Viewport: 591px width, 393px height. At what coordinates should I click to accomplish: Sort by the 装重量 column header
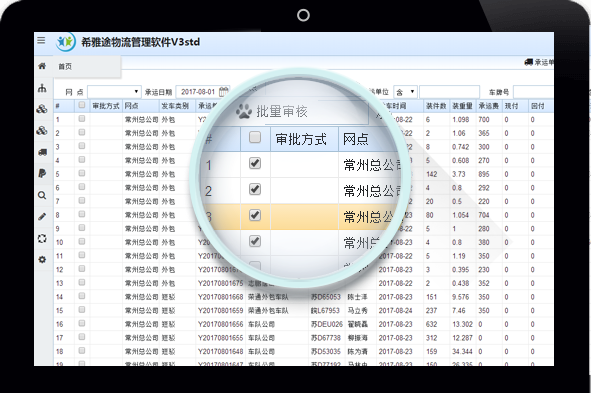tap(462, 106)
